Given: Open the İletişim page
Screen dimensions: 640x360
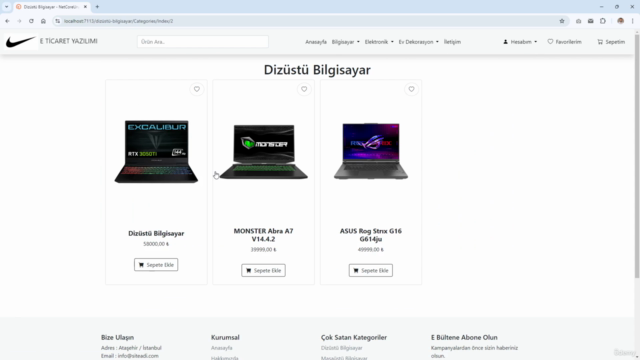Looking at the screenshot, I should tap(452, 42).
